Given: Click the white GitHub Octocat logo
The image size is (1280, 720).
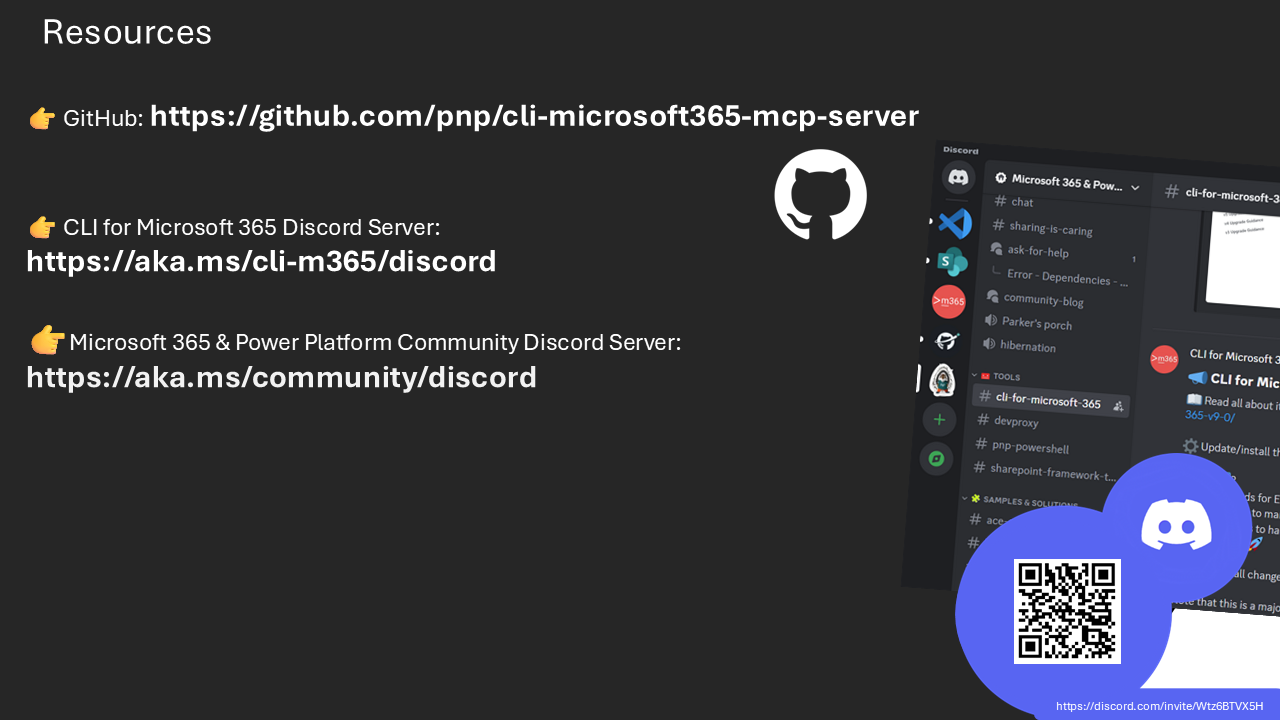Looking at the screenshot, I should coord(820,195).
